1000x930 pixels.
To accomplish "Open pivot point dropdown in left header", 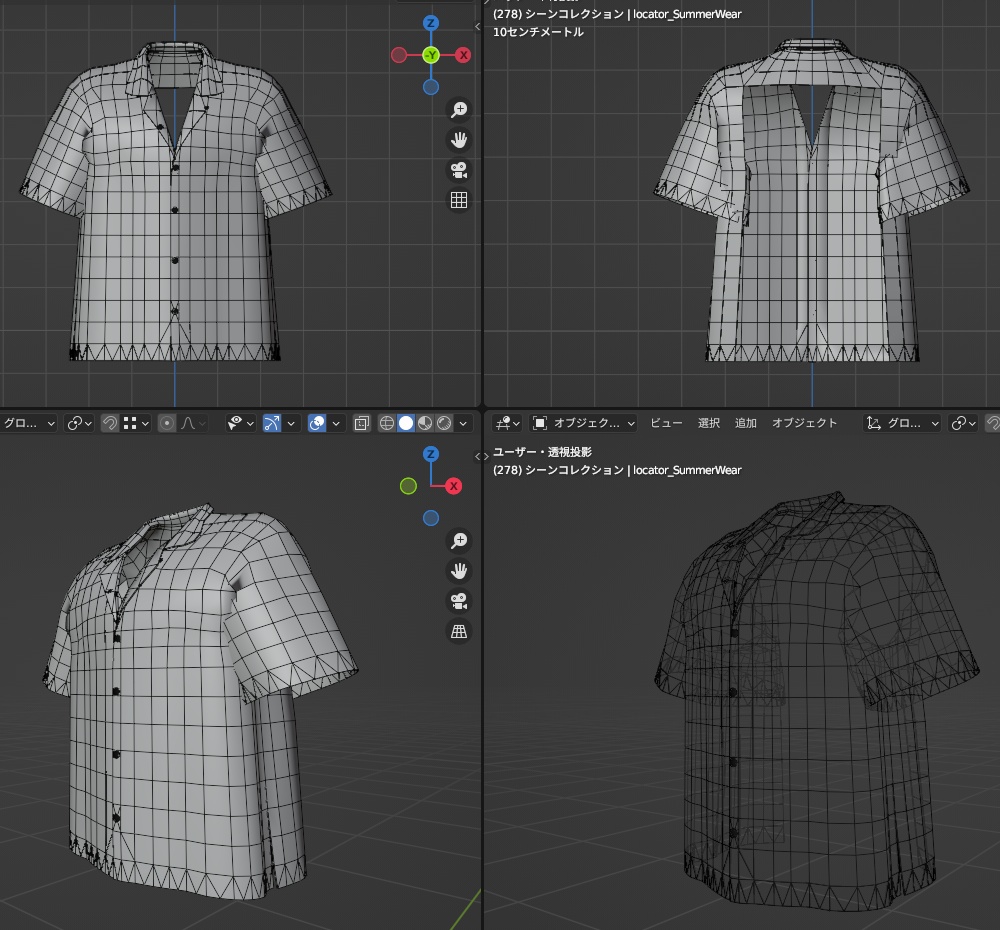I will [80, 423].
